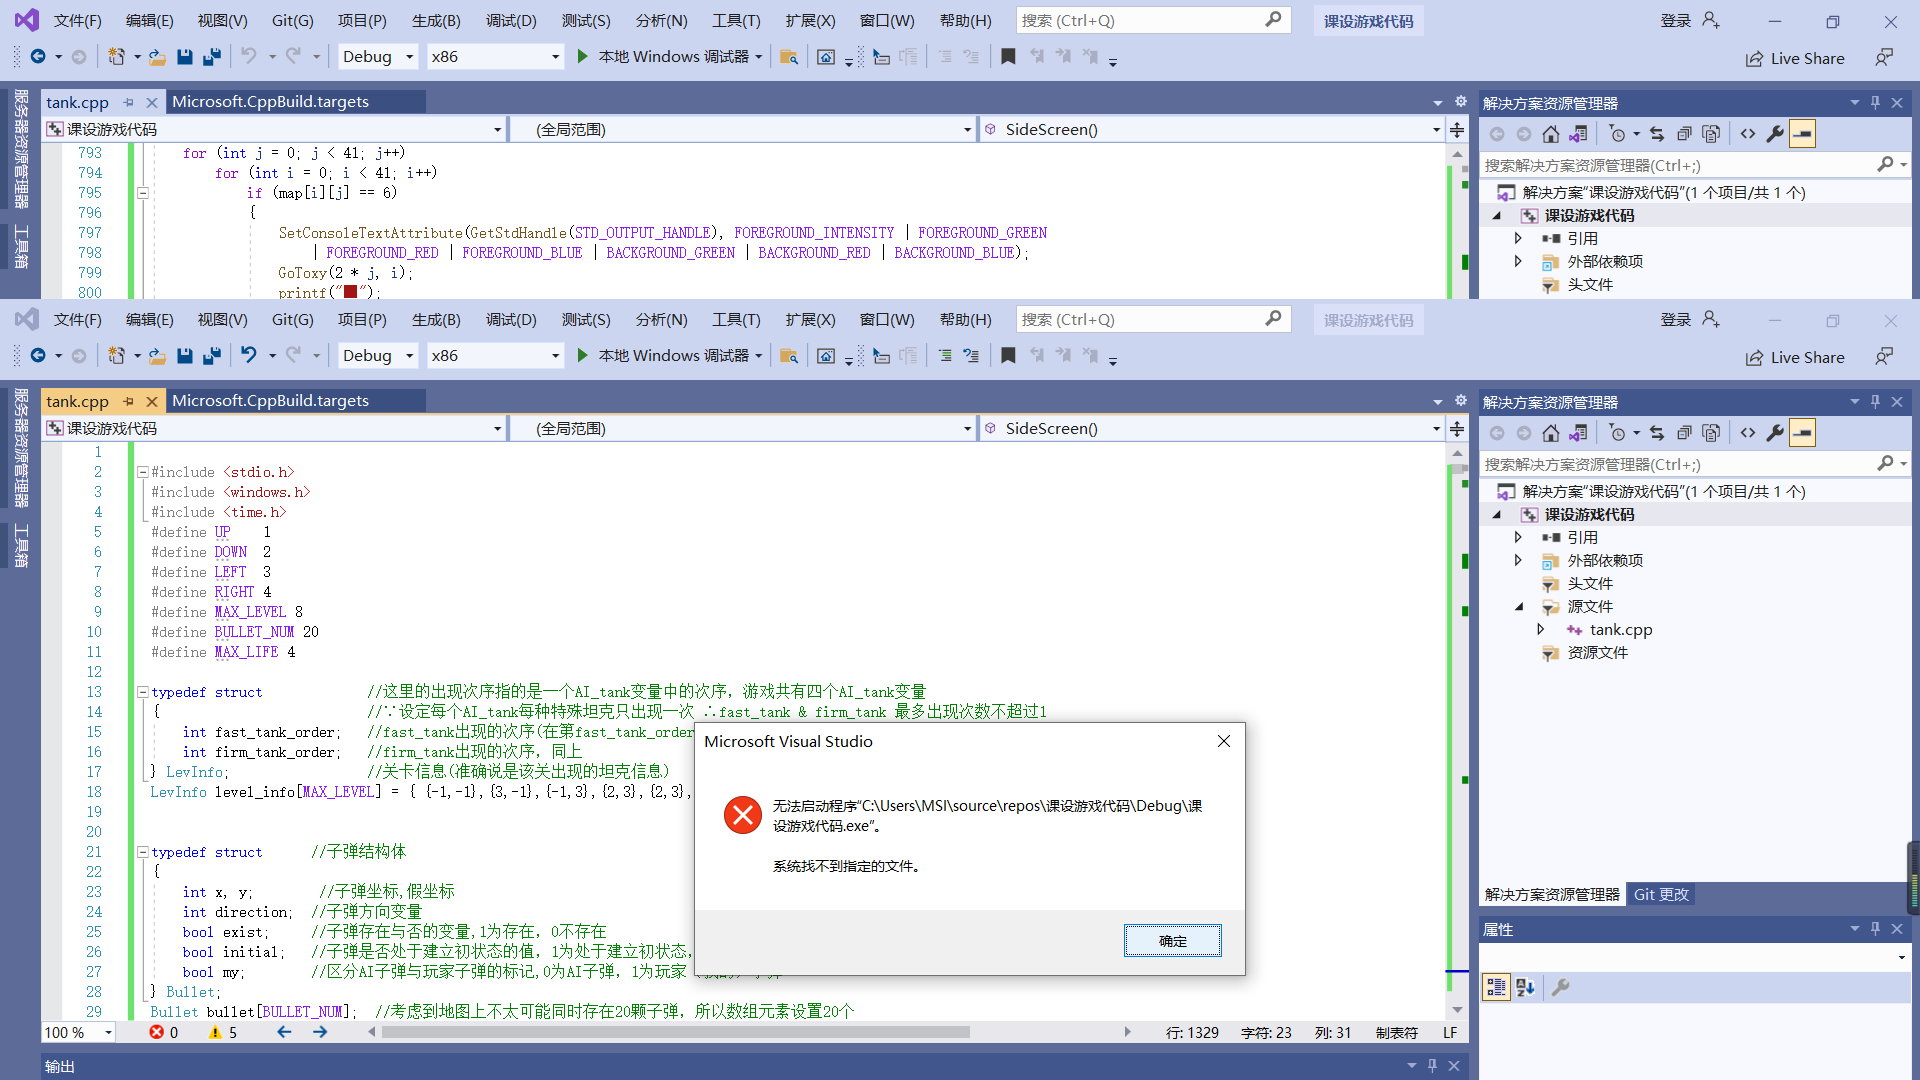Screen dimensions: 1920x1080
Task: Open Debug configuration dropdown in front window
Action: (378, 356)
